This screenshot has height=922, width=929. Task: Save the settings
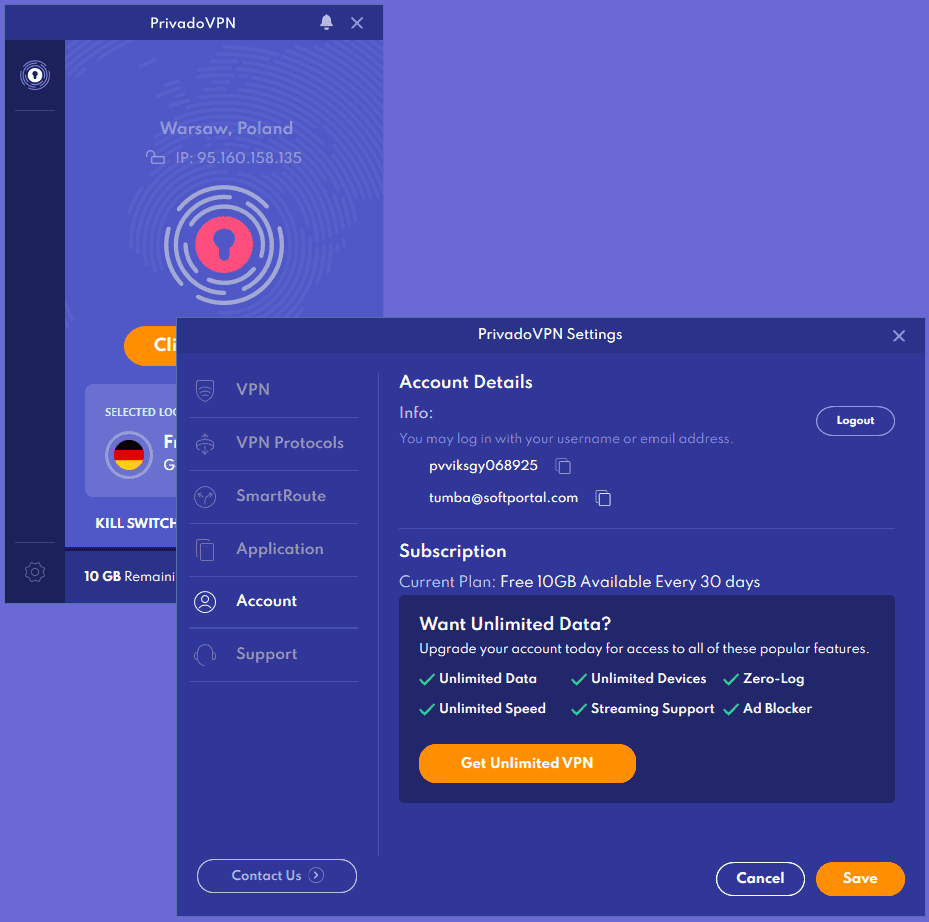(860, 879)
